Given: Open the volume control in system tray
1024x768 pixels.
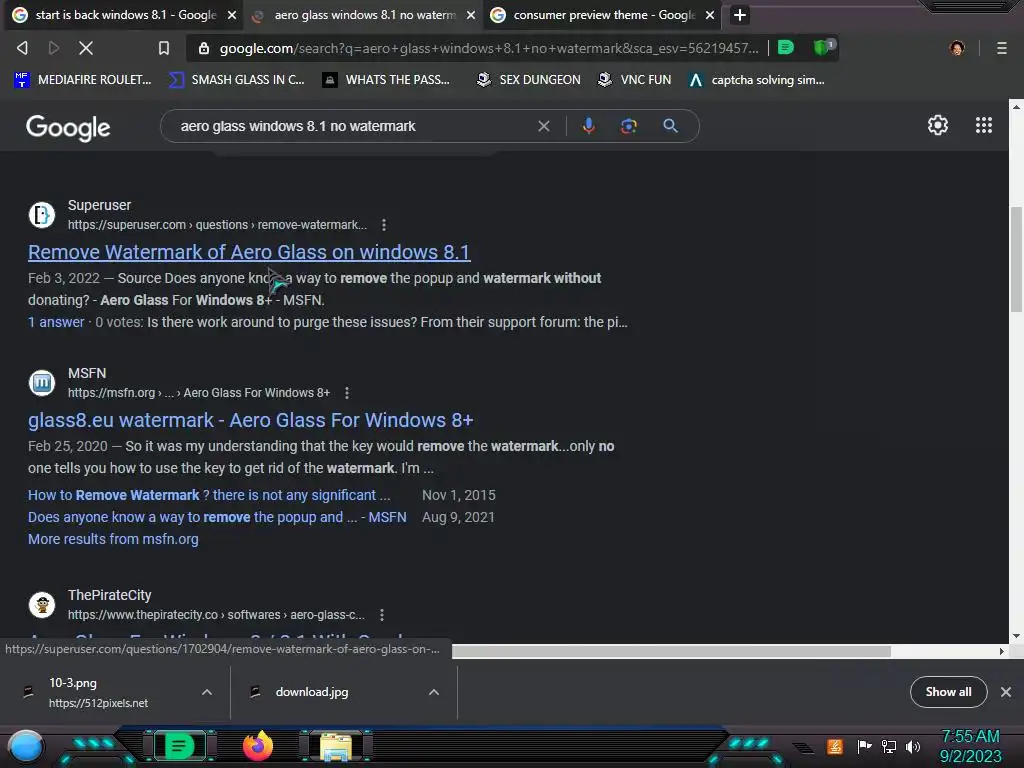Looking at the screenshot, I should click(x=913, y=746).
